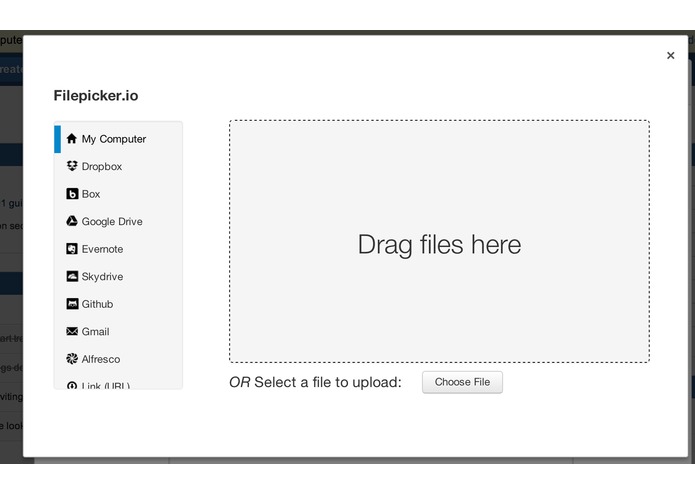Select Skydrive in the sidebar

[118, 276]
